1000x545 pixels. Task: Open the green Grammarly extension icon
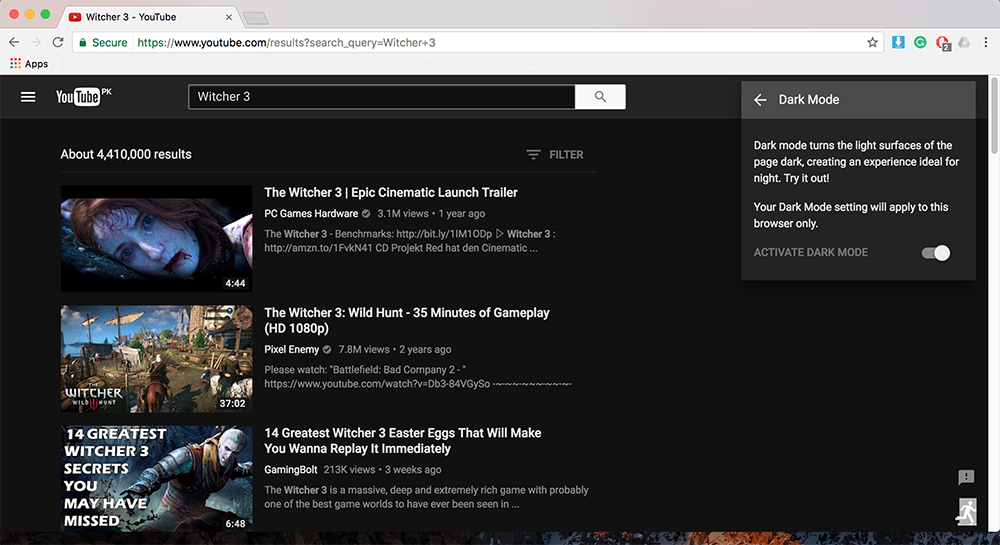[x=920, y=43]
